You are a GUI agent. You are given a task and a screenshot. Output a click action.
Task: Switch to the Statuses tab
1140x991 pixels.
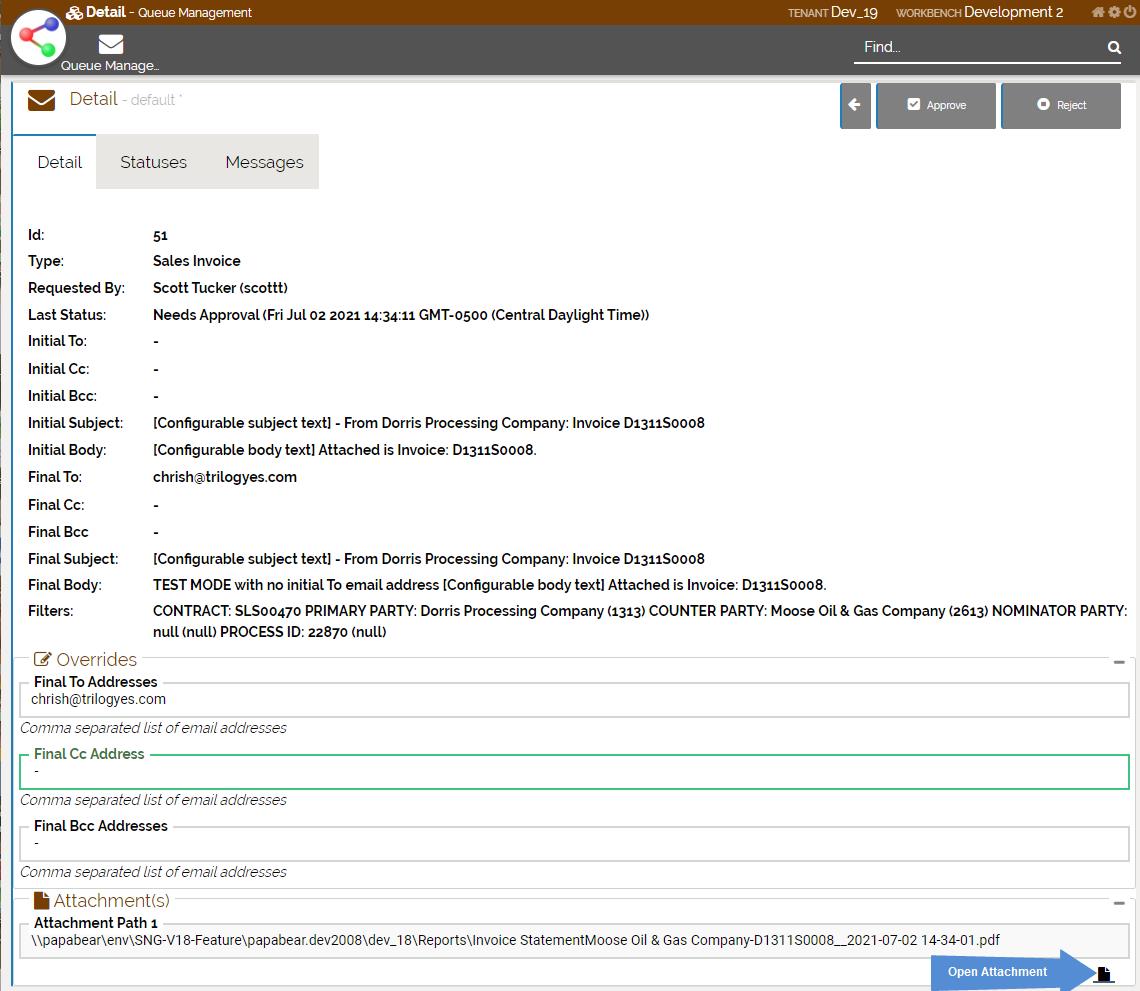click(153, 162)
